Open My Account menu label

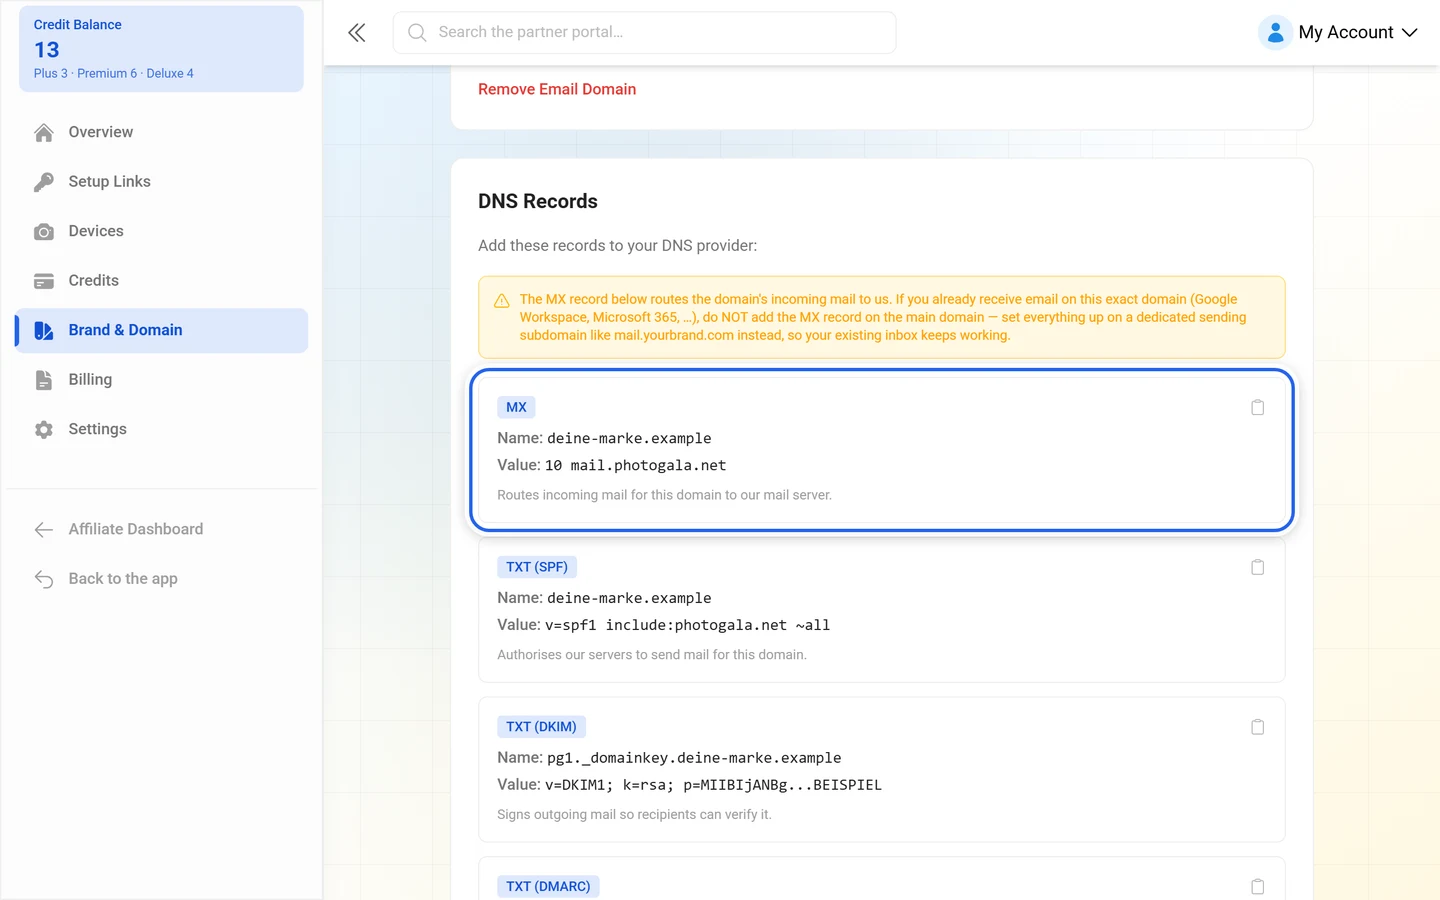1345,33
